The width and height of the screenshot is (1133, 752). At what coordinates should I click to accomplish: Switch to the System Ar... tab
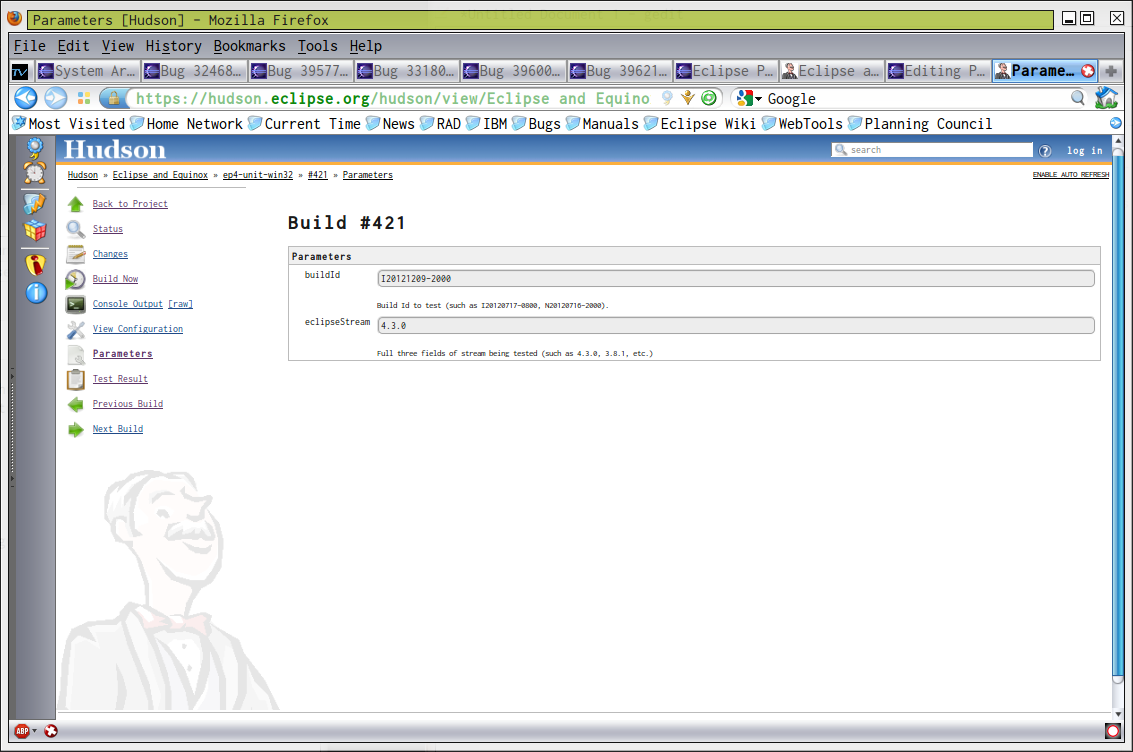pyautogui.click(x=87, y=71)
